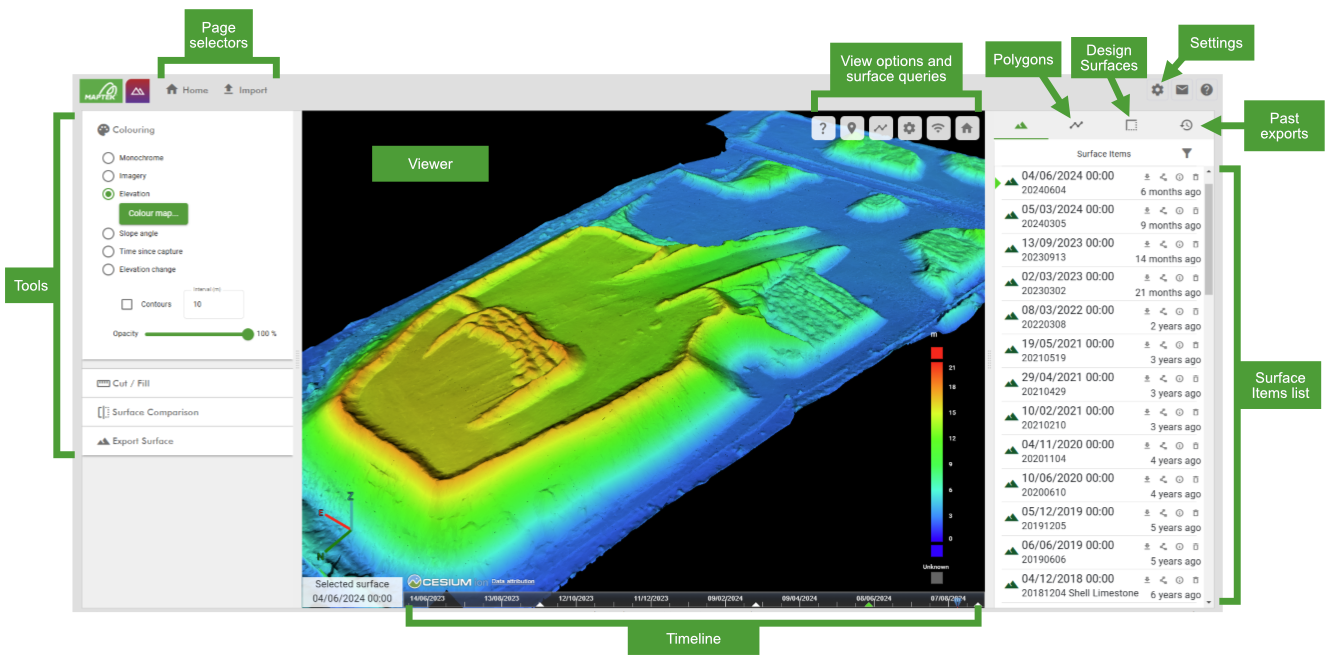Download the 04/06/2024 surface item
Image resolution: width=1332 pixels, height=657 pixels.
click(1147, 177)
